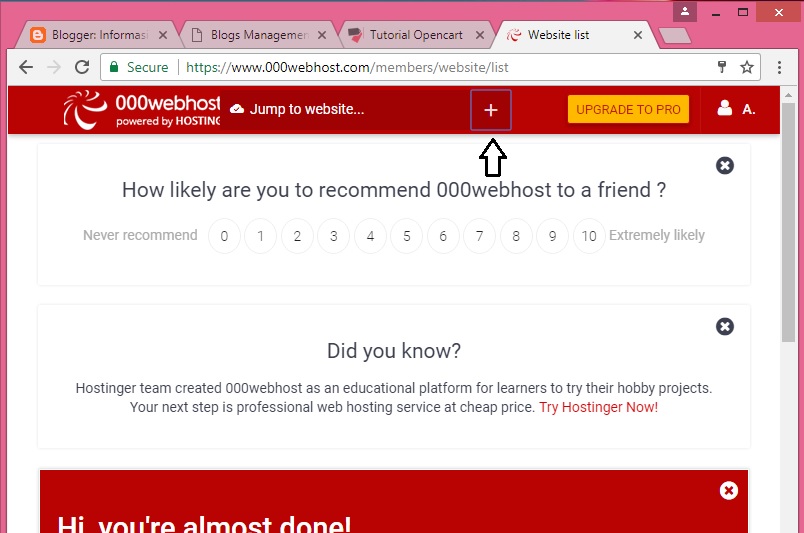Viewport: 804px width, 533px height.
Task: Dismiss the recommendation survey card
Action: 725,165
